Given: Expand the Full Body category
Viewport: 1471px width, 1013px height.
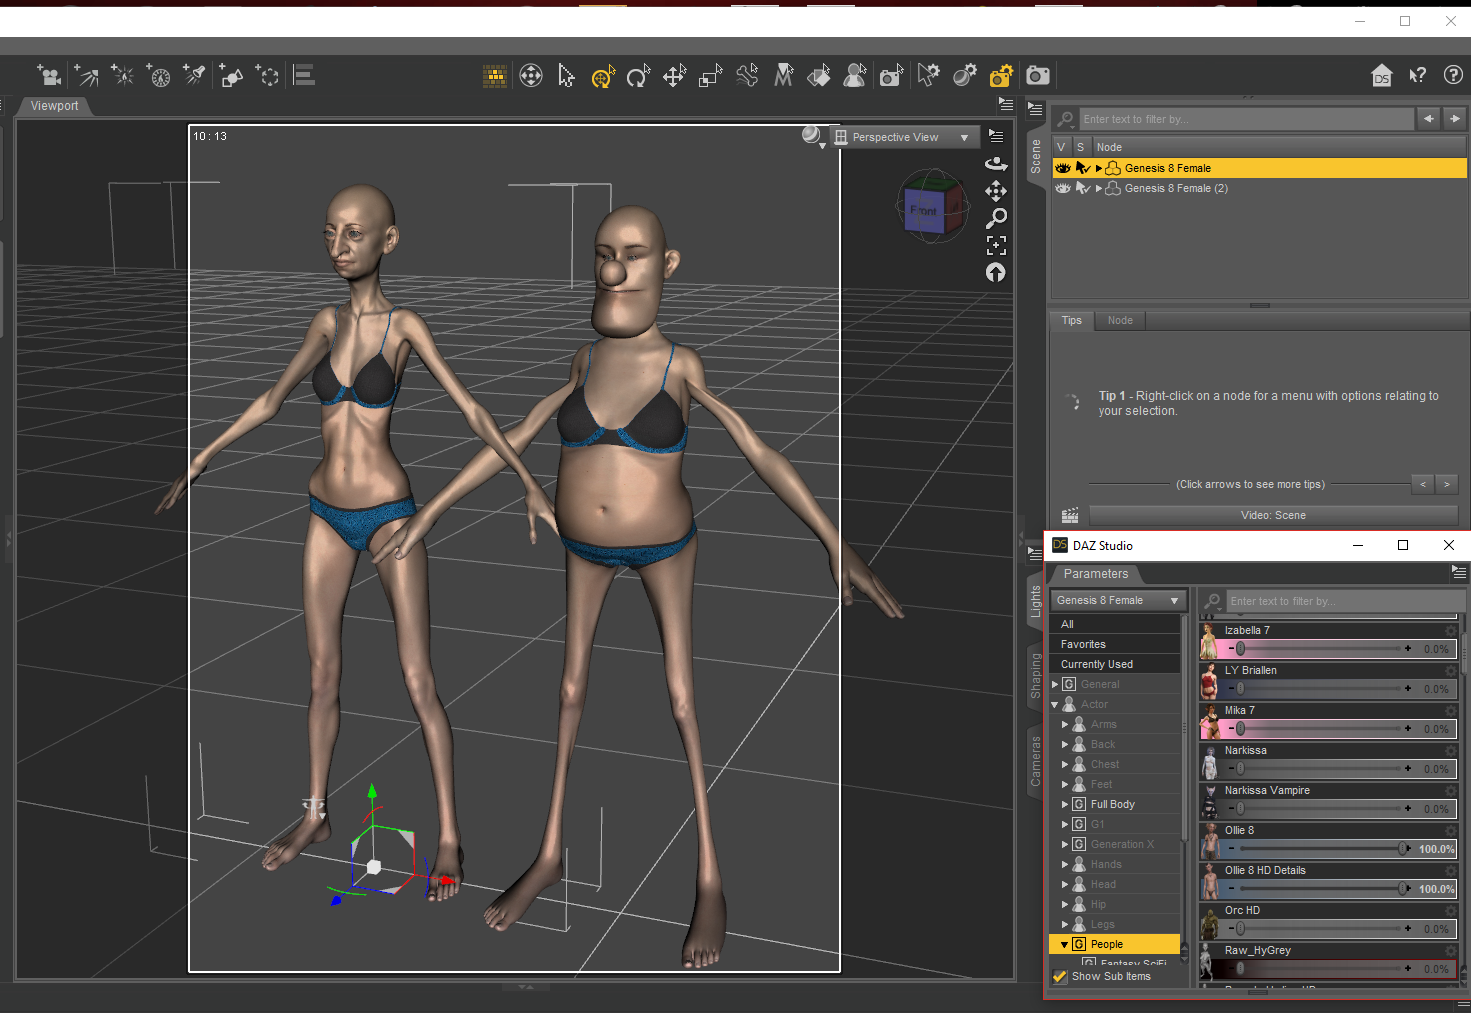Looking at the screenshot, I should coord(1065,804).
